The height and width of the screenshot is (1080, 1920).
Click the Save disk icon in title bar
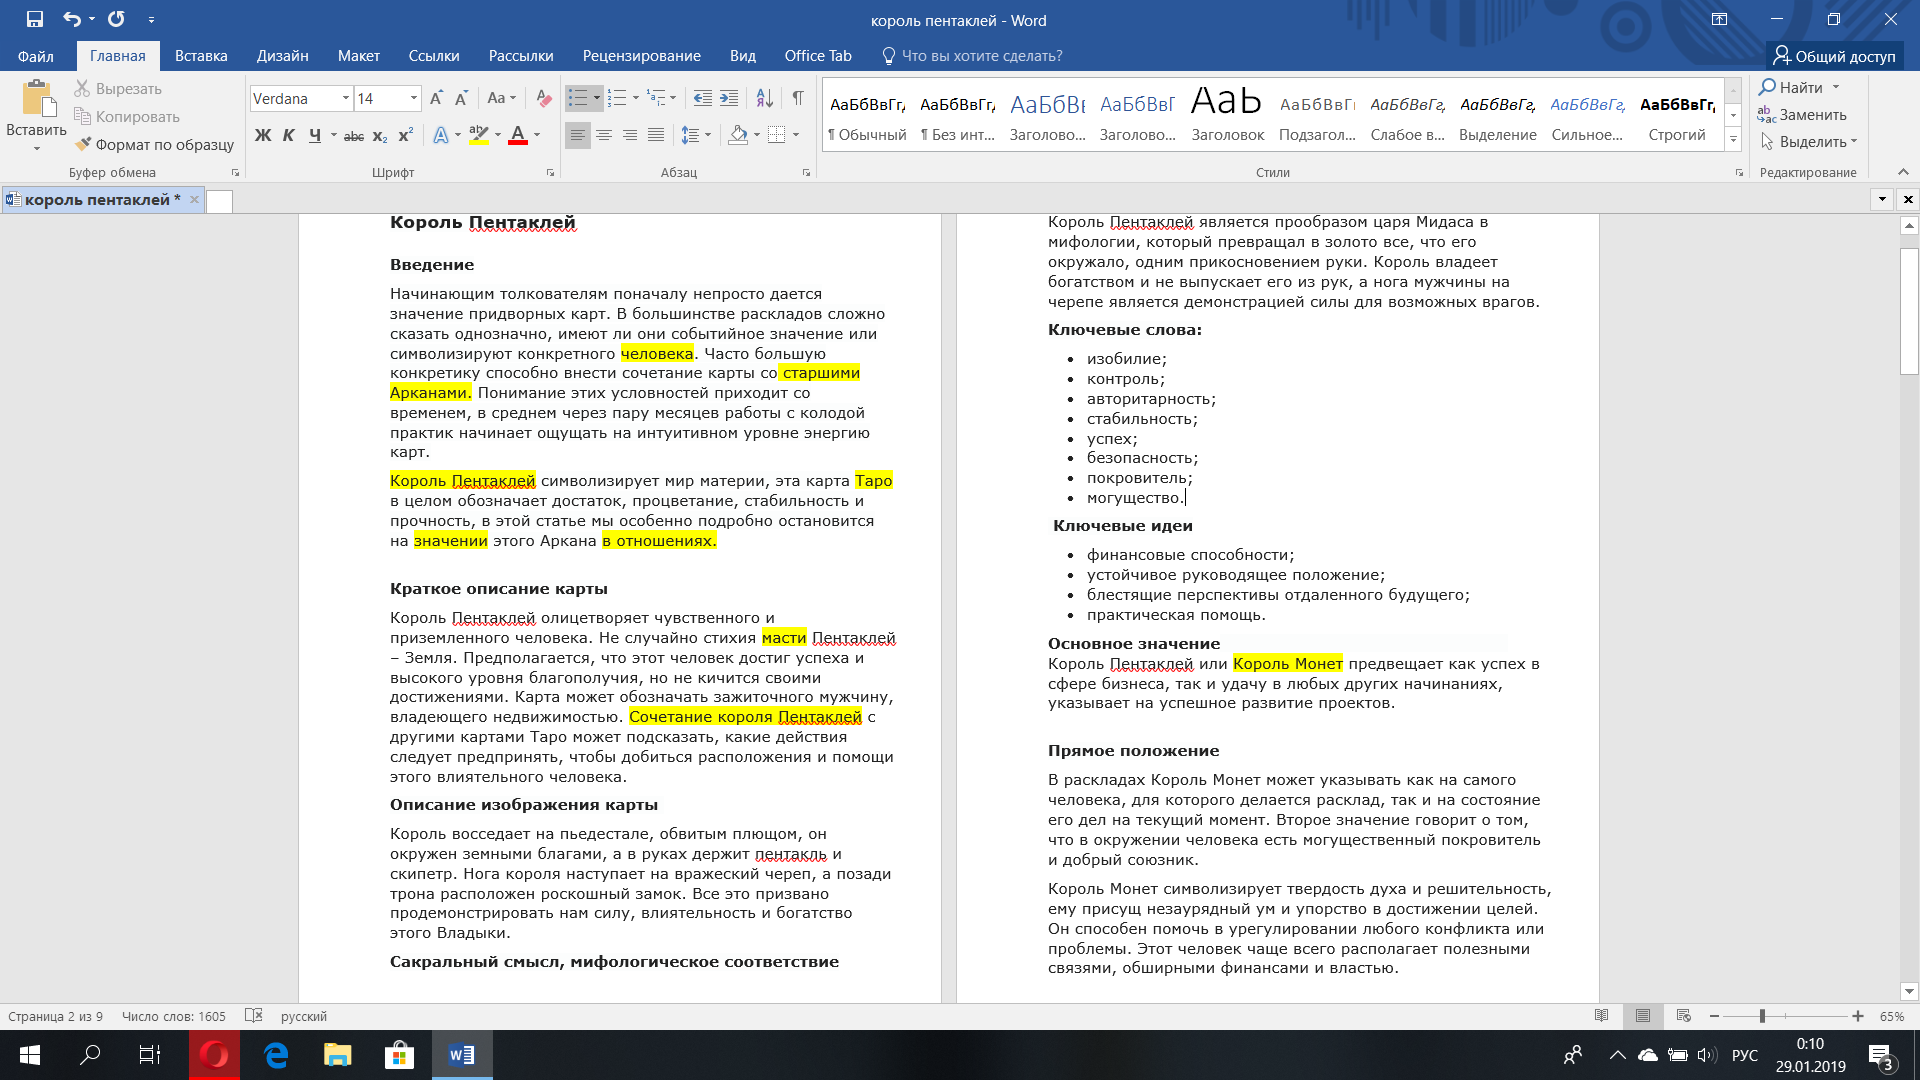click(x=35, y=19)
